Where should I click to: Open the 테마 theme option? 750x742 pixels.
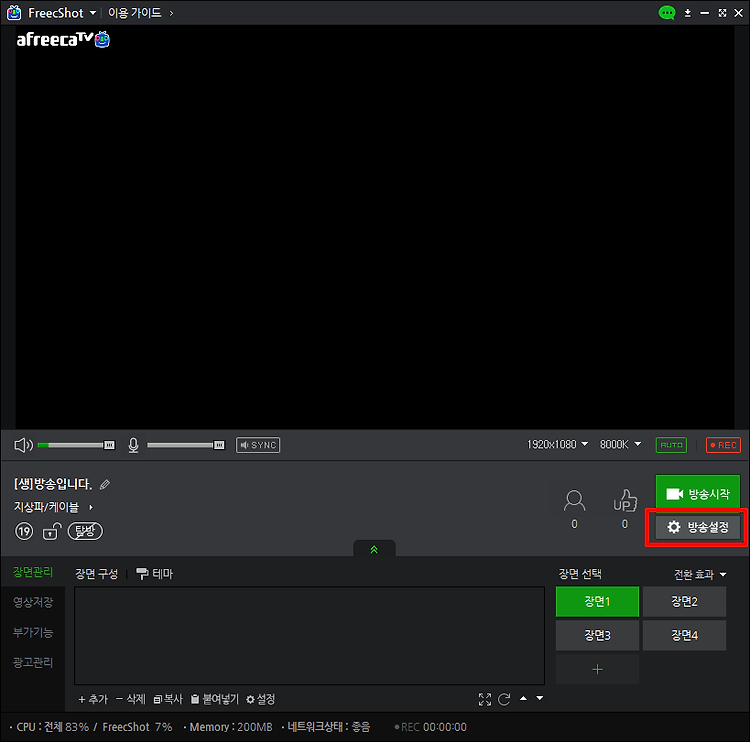pos(154,574)
